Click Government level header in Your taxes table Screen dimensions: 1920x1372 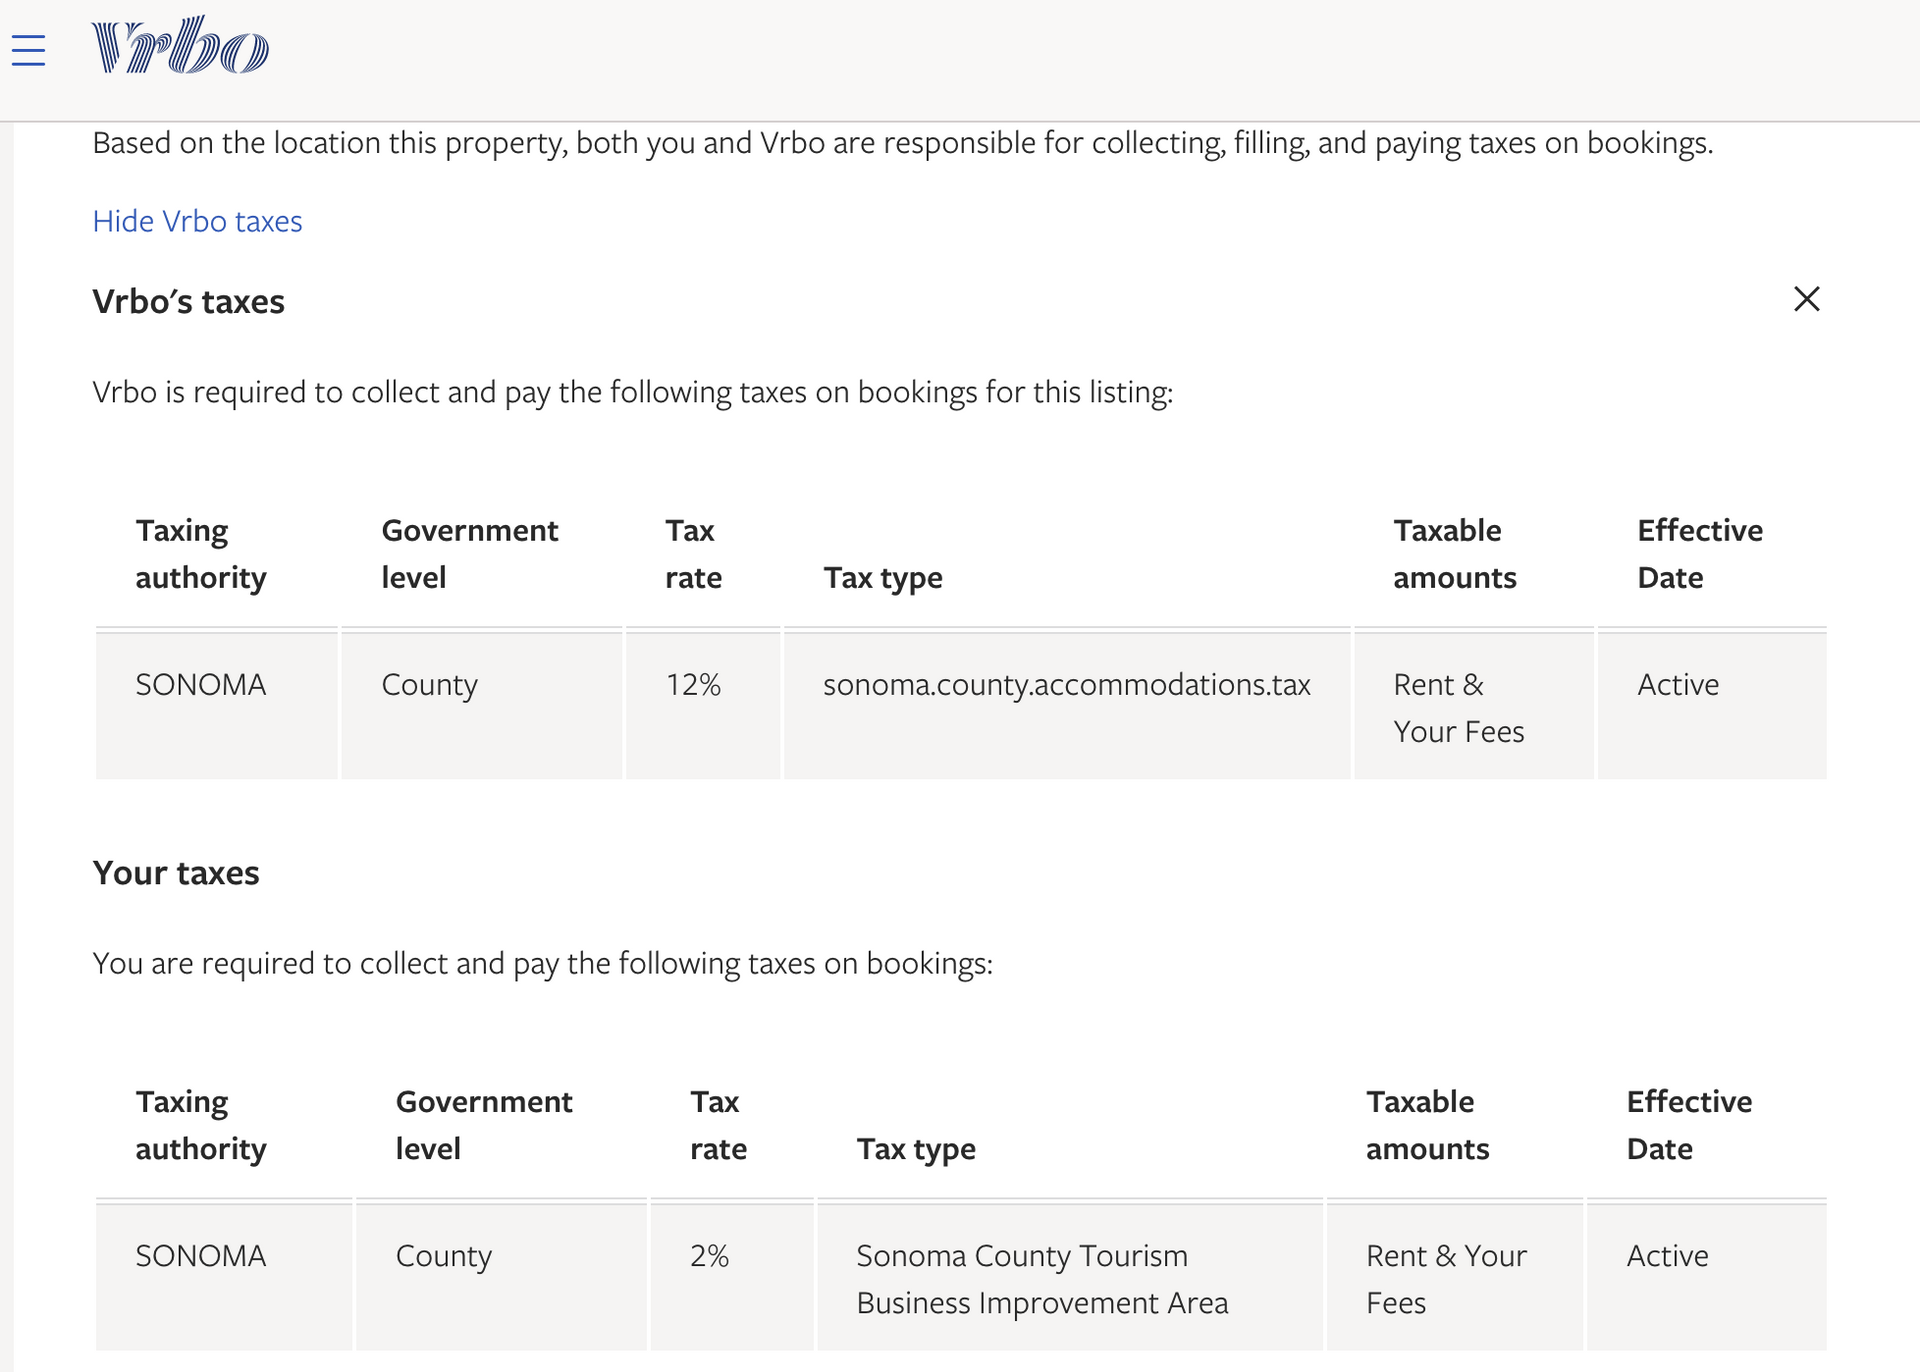click(484, 1125)
